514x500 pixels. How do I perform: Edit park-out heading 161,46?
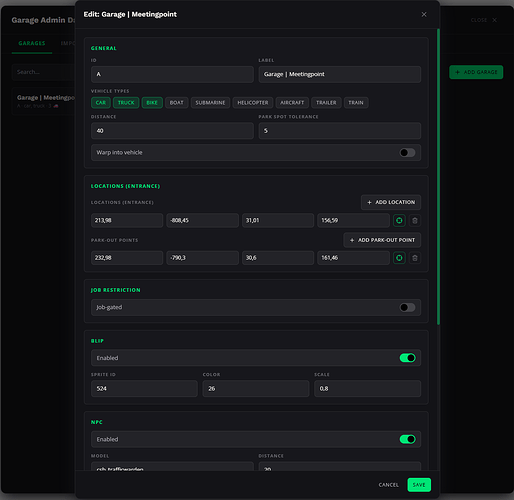(x=353, y=258)
